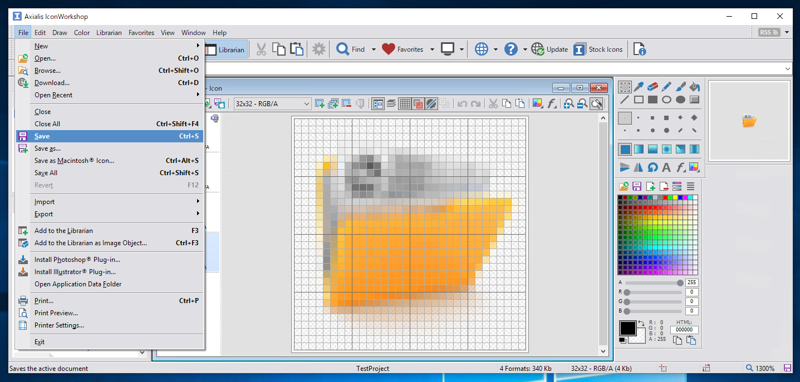Toggle the transparency overlay display button
Screen dimensions: 800x382
[417, 104]
